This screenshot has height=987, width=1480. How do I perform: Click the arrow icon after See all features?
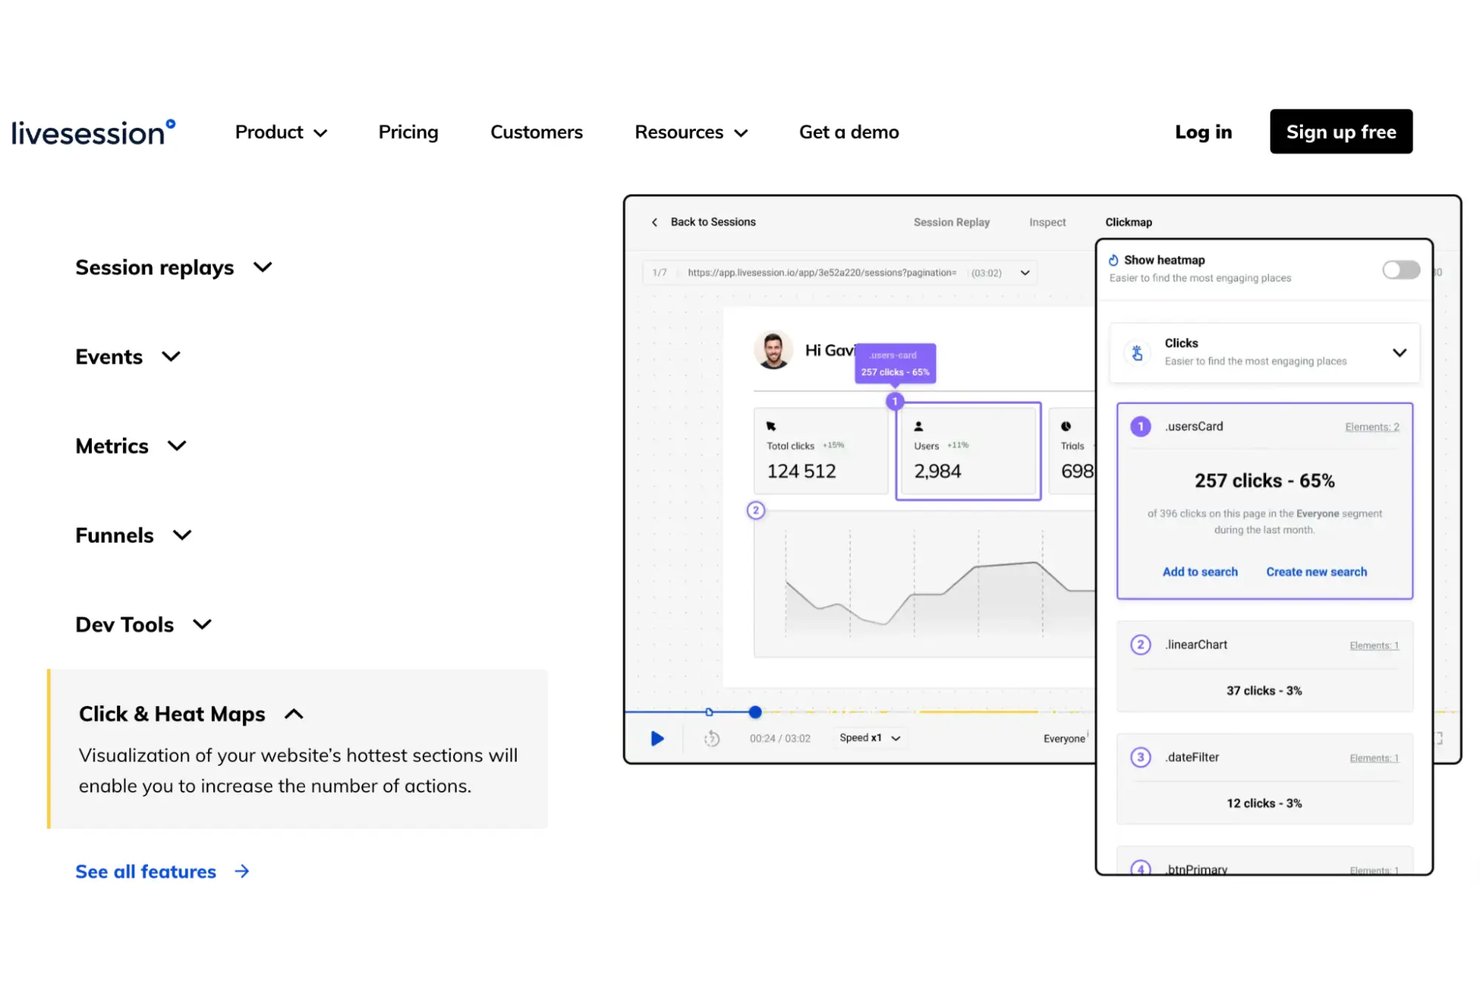click(x=242, y=872)
